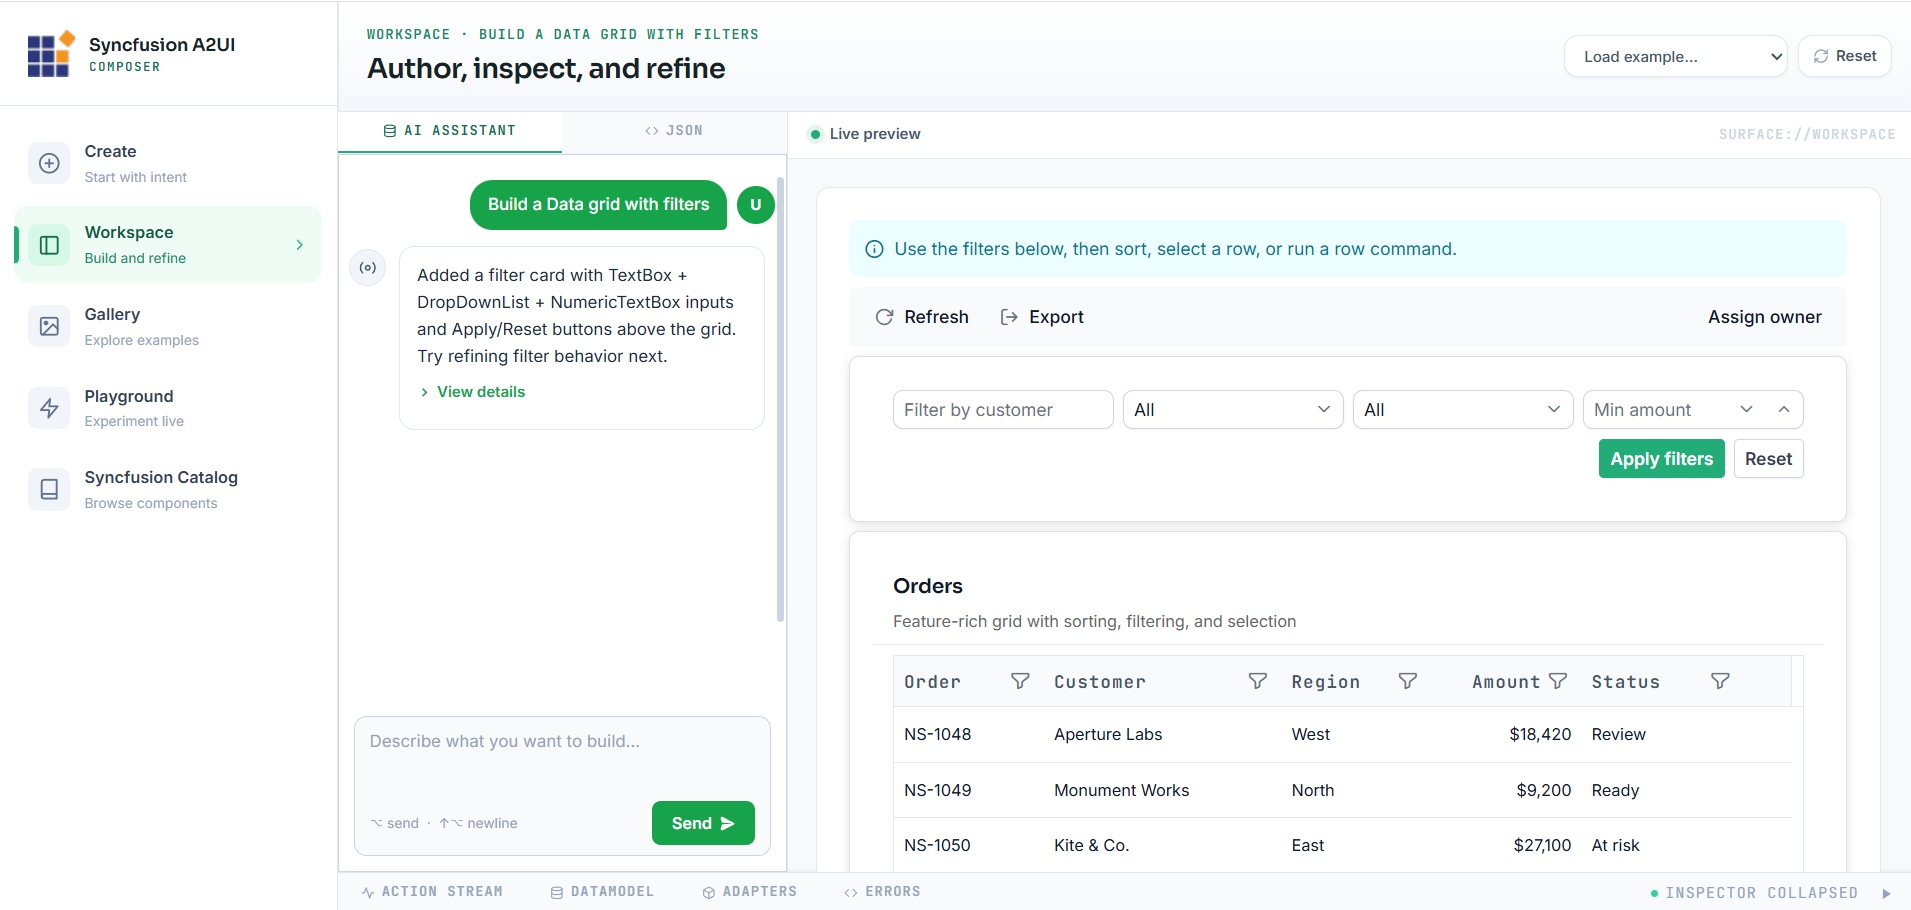
Task: Expand the collapsed inspector arrow
Action: click(1886, 893)
